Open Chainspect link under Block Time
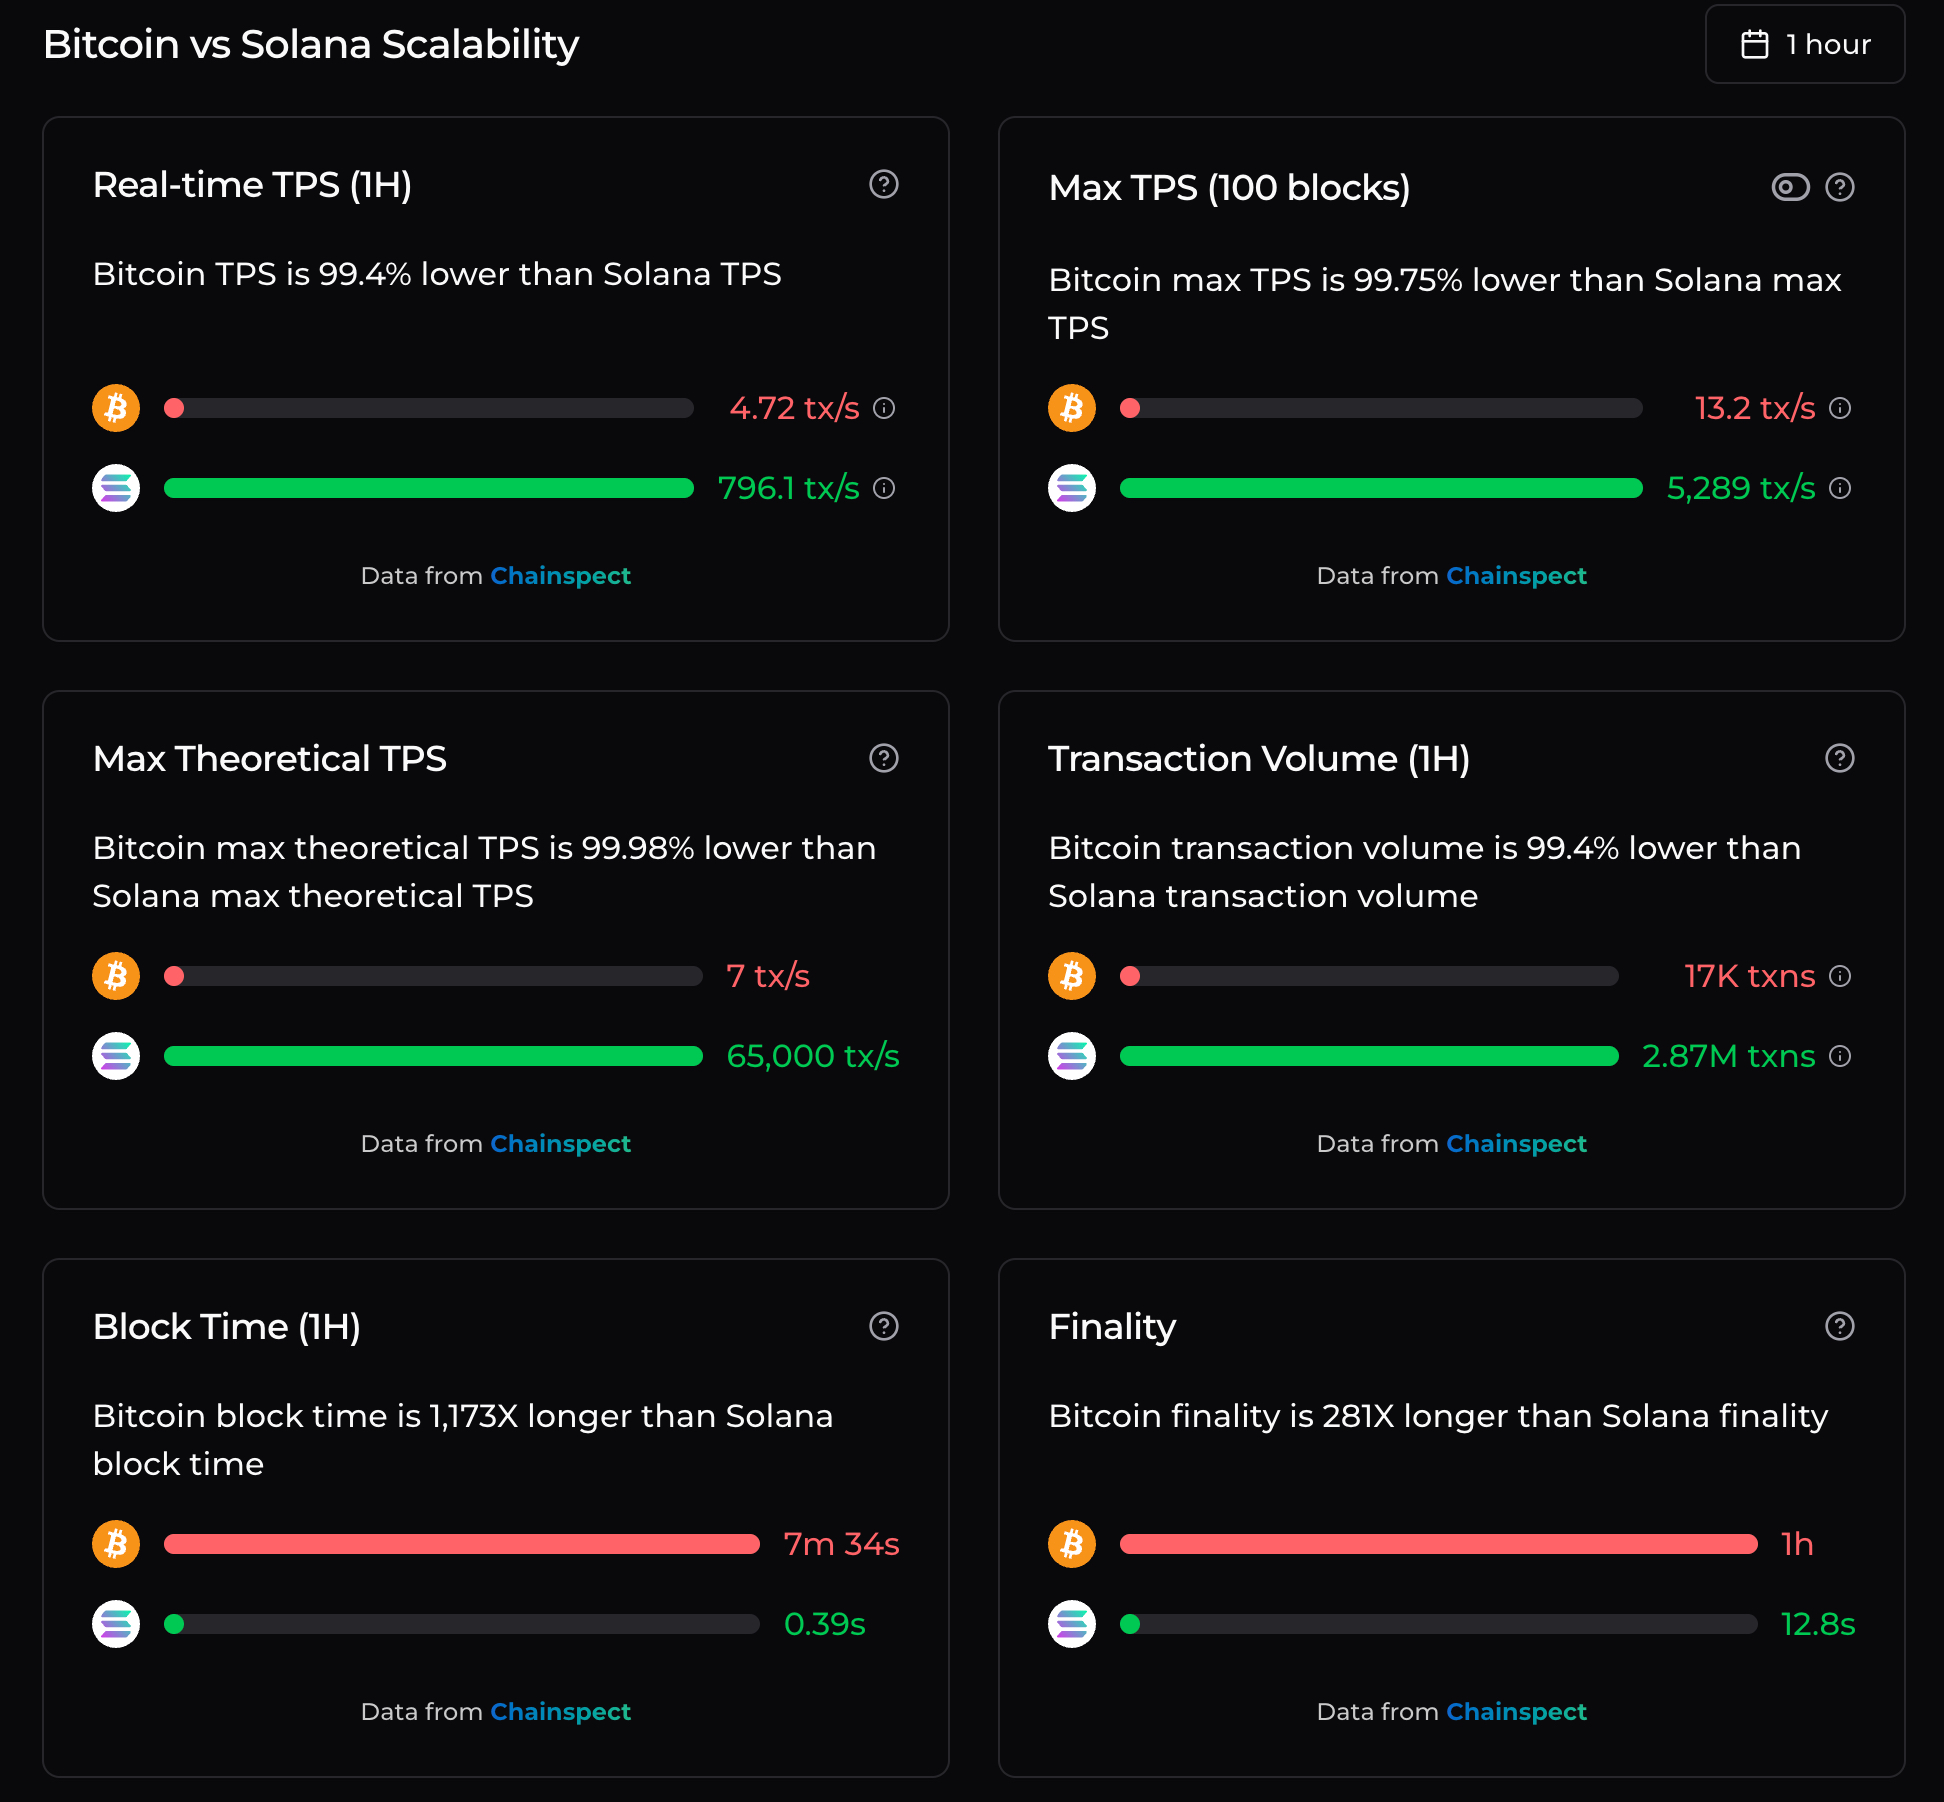 pos(561,1711)
